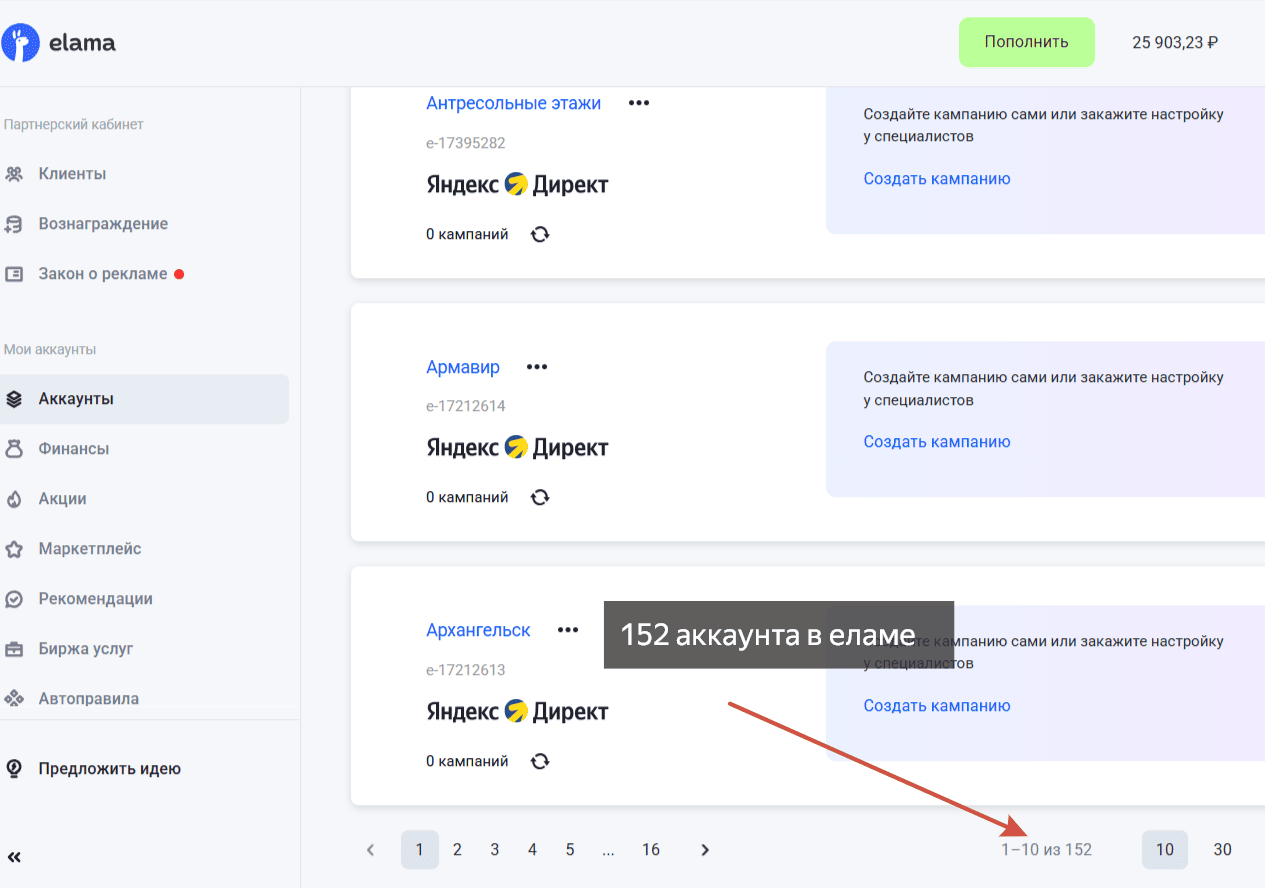Click the Автоправила diamonds icon

(14, 699)
